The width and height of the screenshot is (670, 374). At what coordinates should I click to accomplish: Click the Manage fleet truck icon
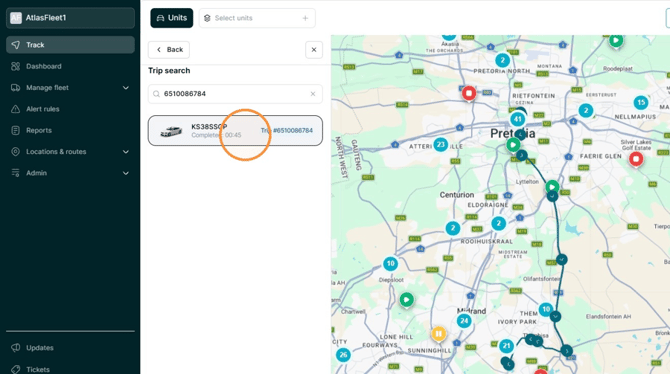pos(15,88)
